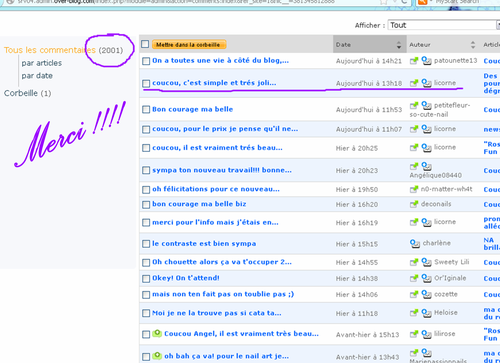Click date 'Hier à 15h15'
Image resolution: width=500 pixels, height=363 pixels.
tap(357, 244)
